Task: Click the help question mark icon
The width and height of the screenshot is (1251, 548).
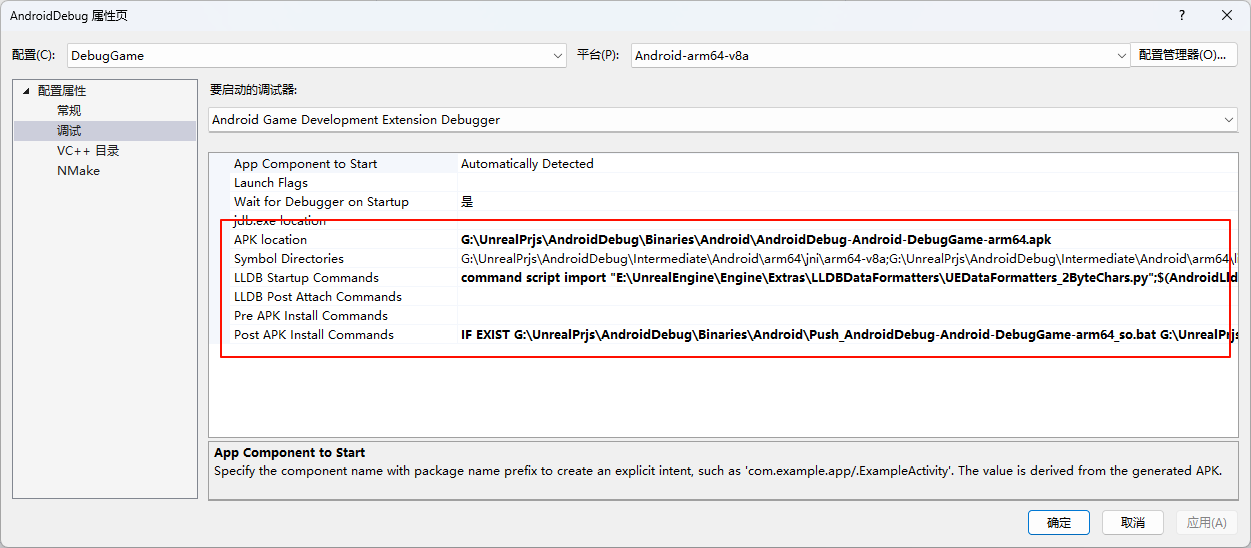Action: pos(1182,15)
